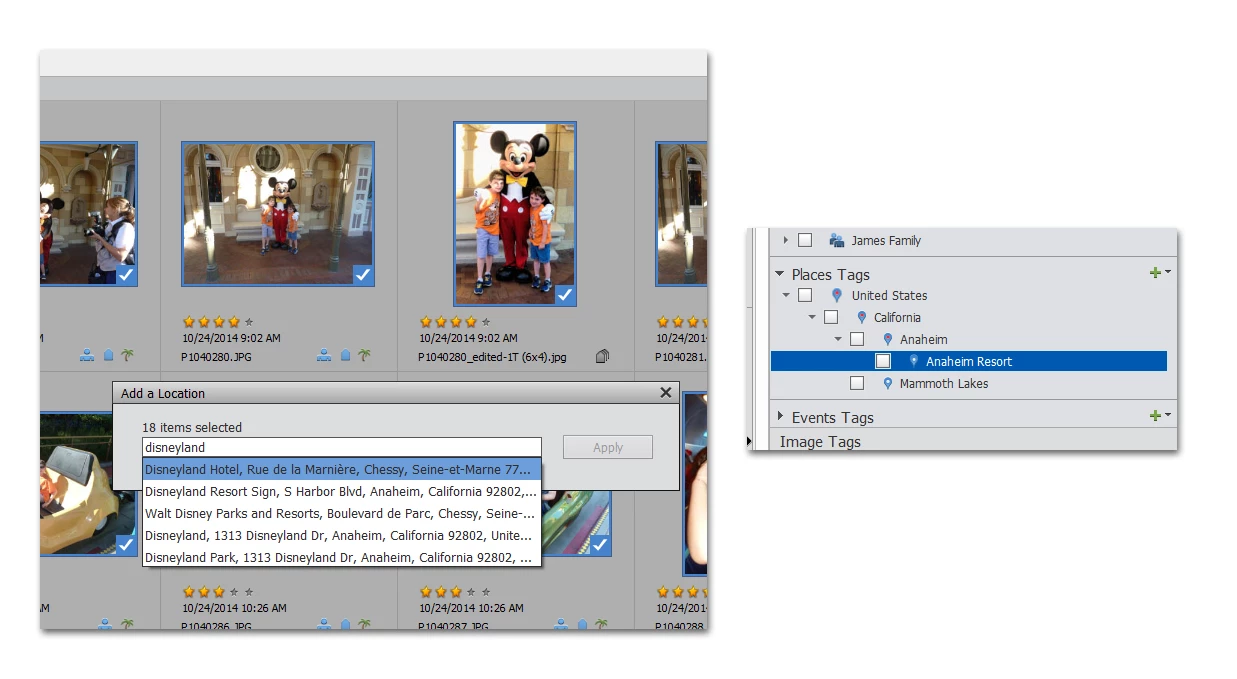The image size is (1237, 679).
Task: Check the James Family tag checkbox
Action: [805, 240]
